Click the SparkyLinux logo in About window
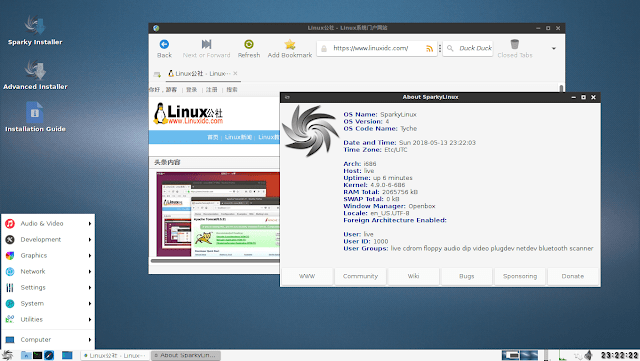This screenshot has width=640, height=361. pyautogui.click(x=311, y=131)
